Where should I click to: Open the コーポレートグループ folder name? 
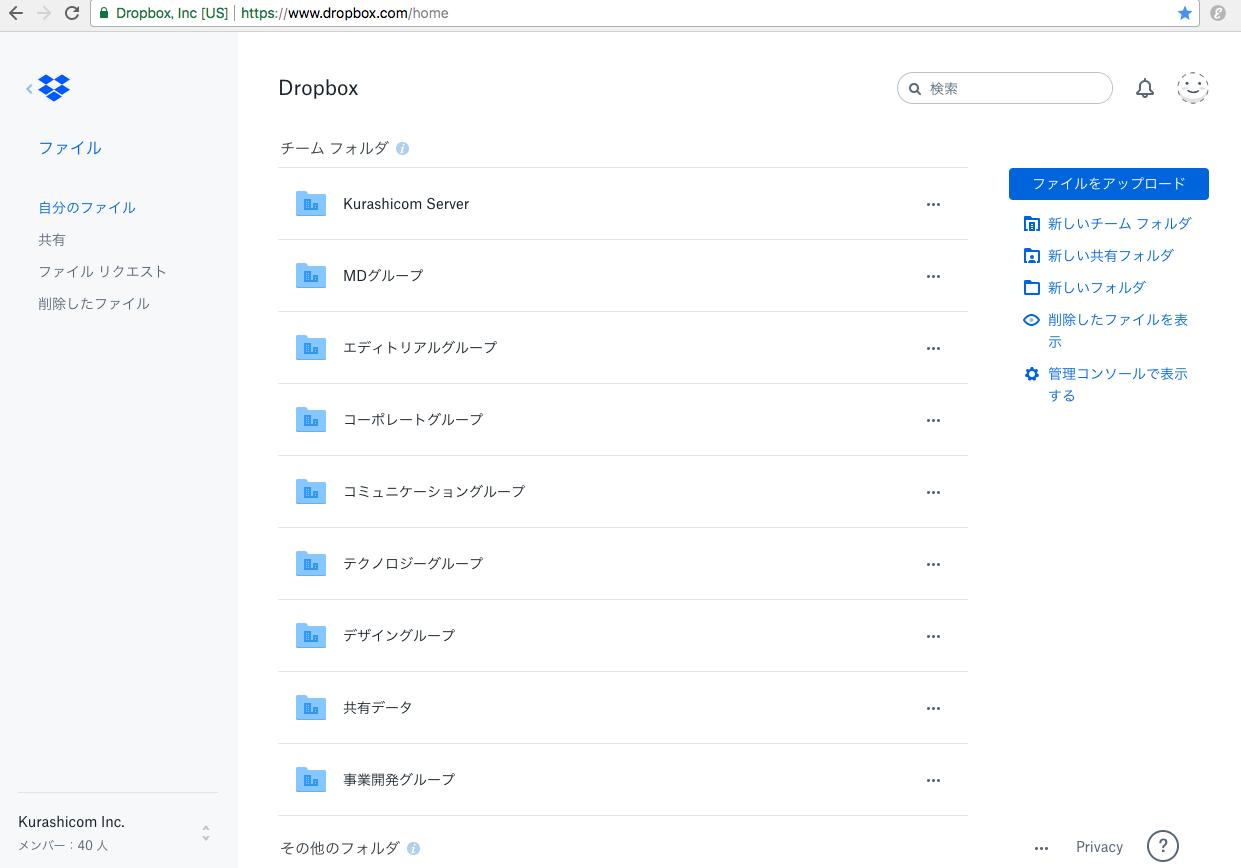tap(413, 420)
